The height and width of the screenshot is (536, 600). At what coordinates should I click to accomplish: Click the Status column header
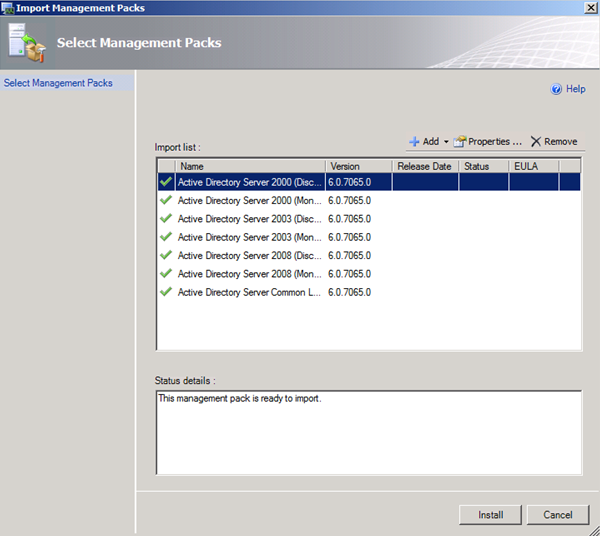[484, 166]
